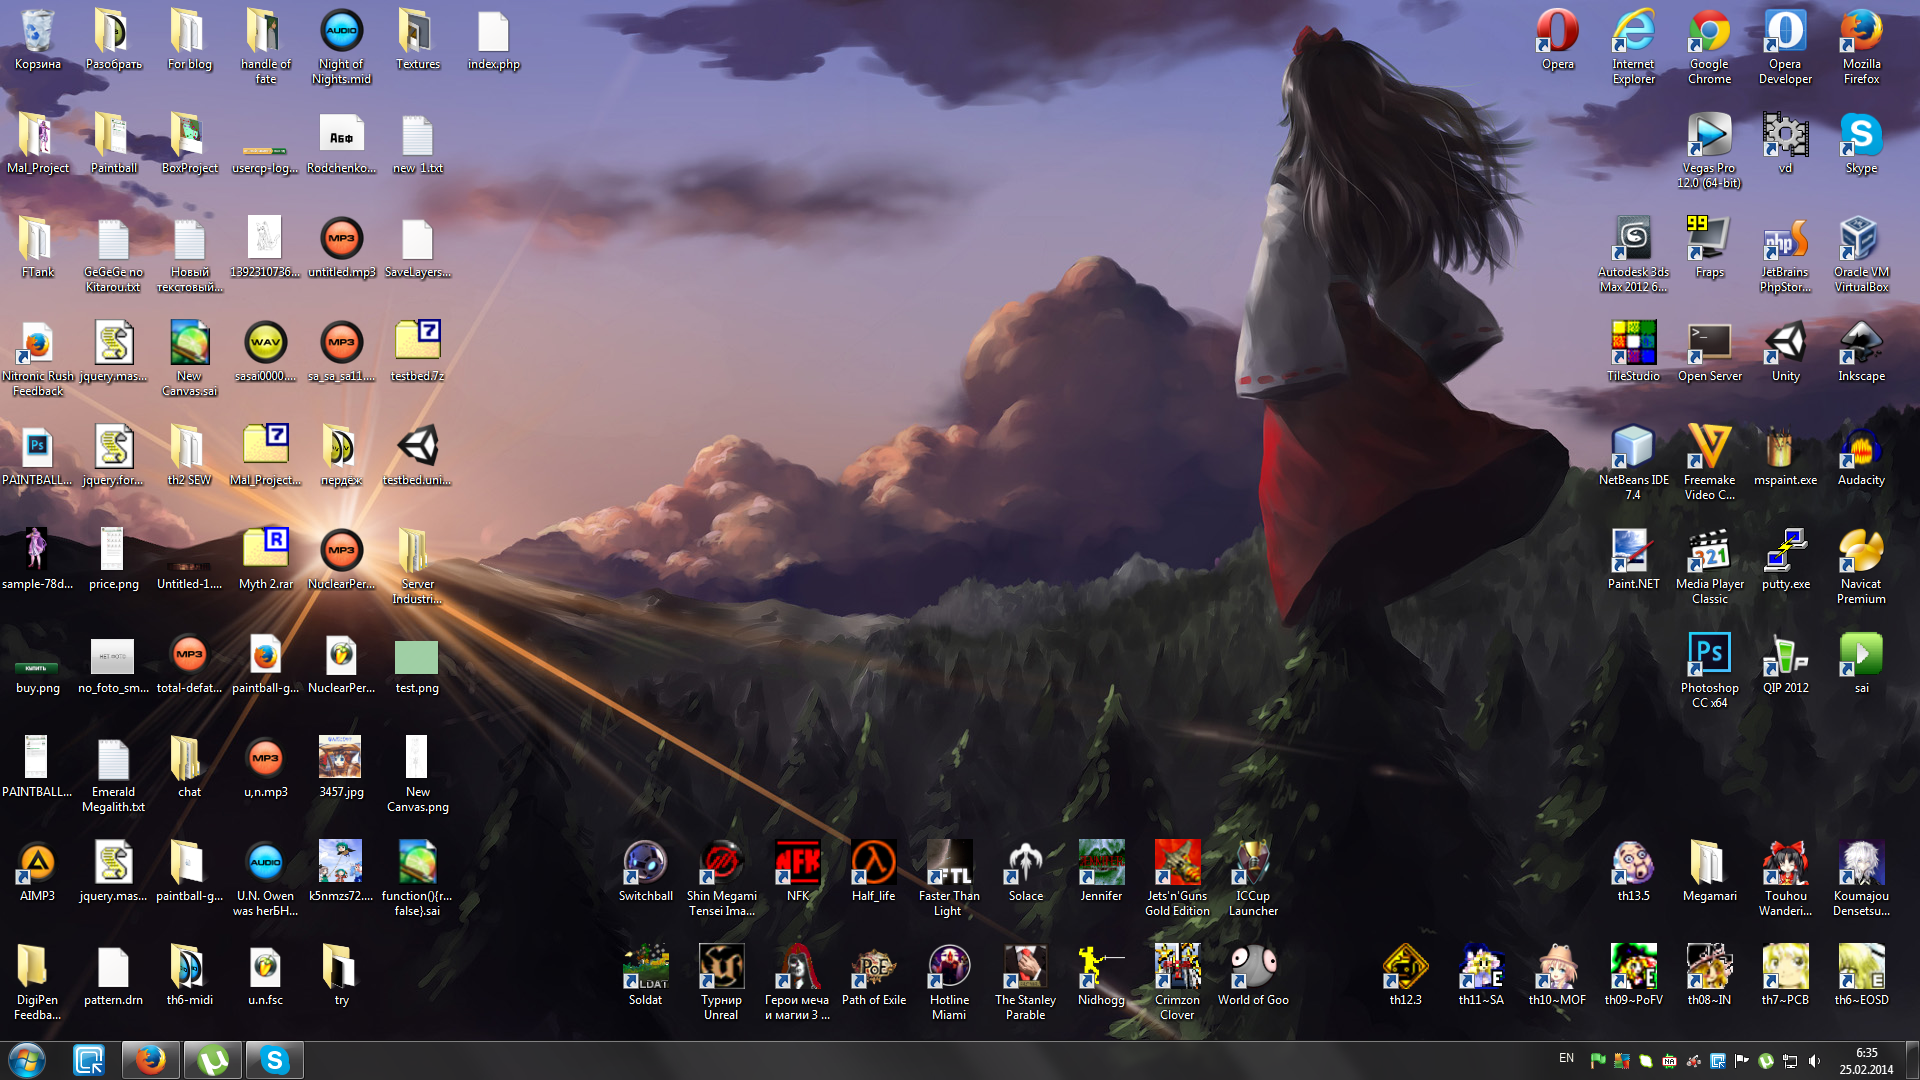1920x1080 pixels.
Task: Select the Path of Exile icon
Action: tap(873, 968)
